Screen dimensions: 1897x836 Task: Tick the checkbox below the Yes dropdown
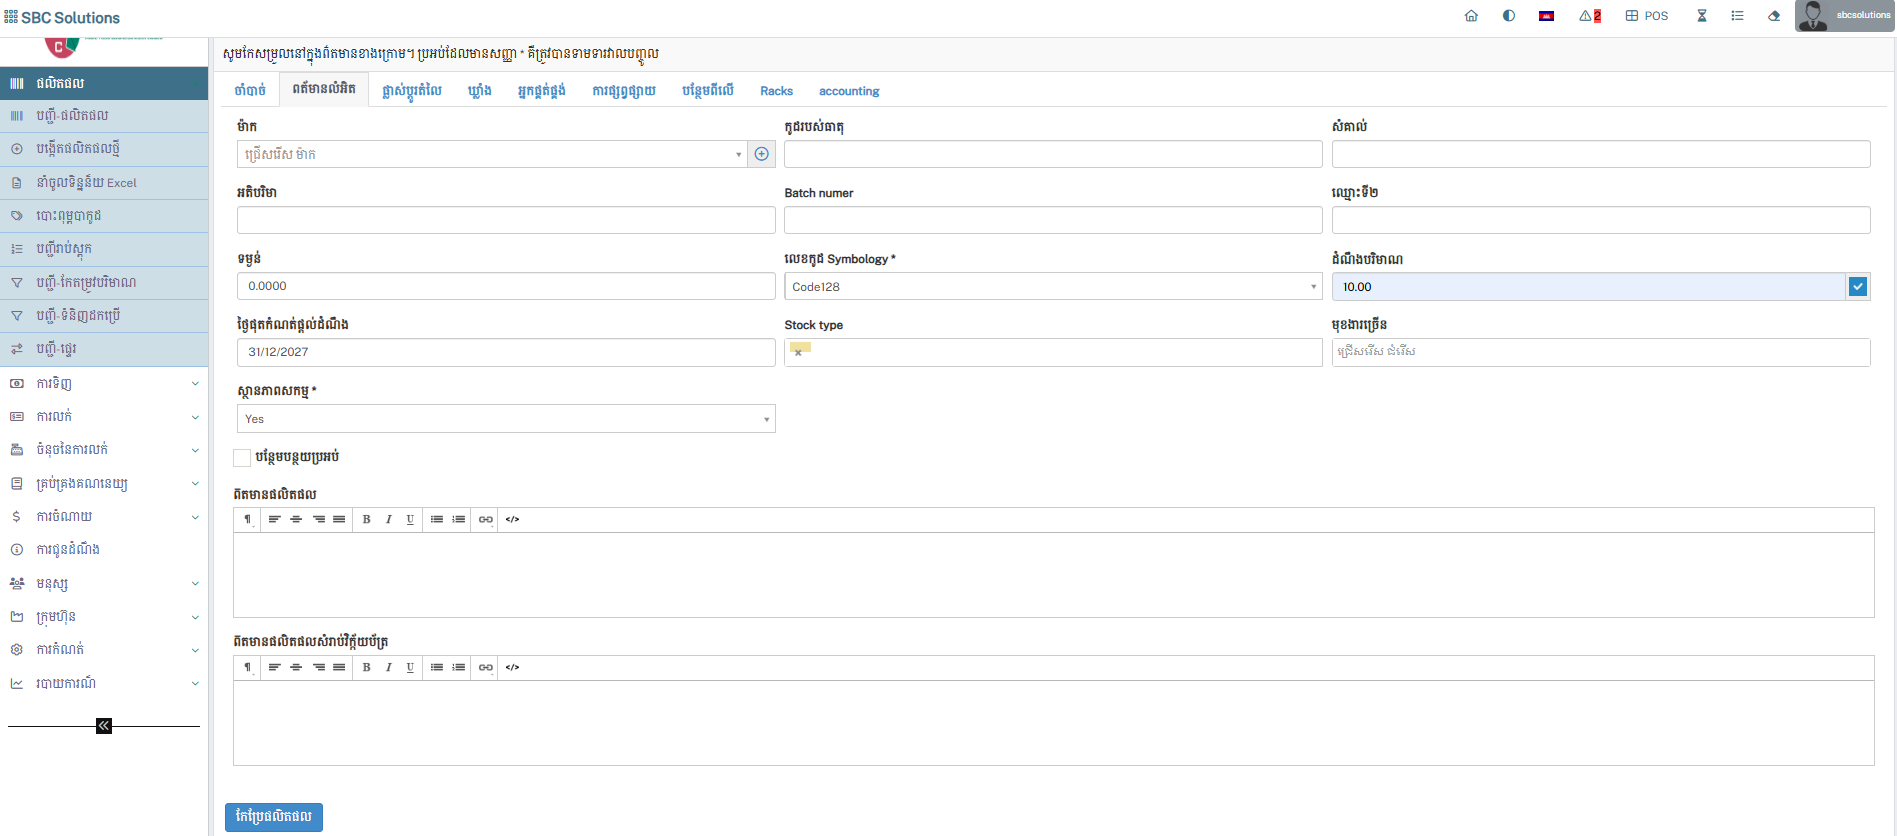coord(242,457)
